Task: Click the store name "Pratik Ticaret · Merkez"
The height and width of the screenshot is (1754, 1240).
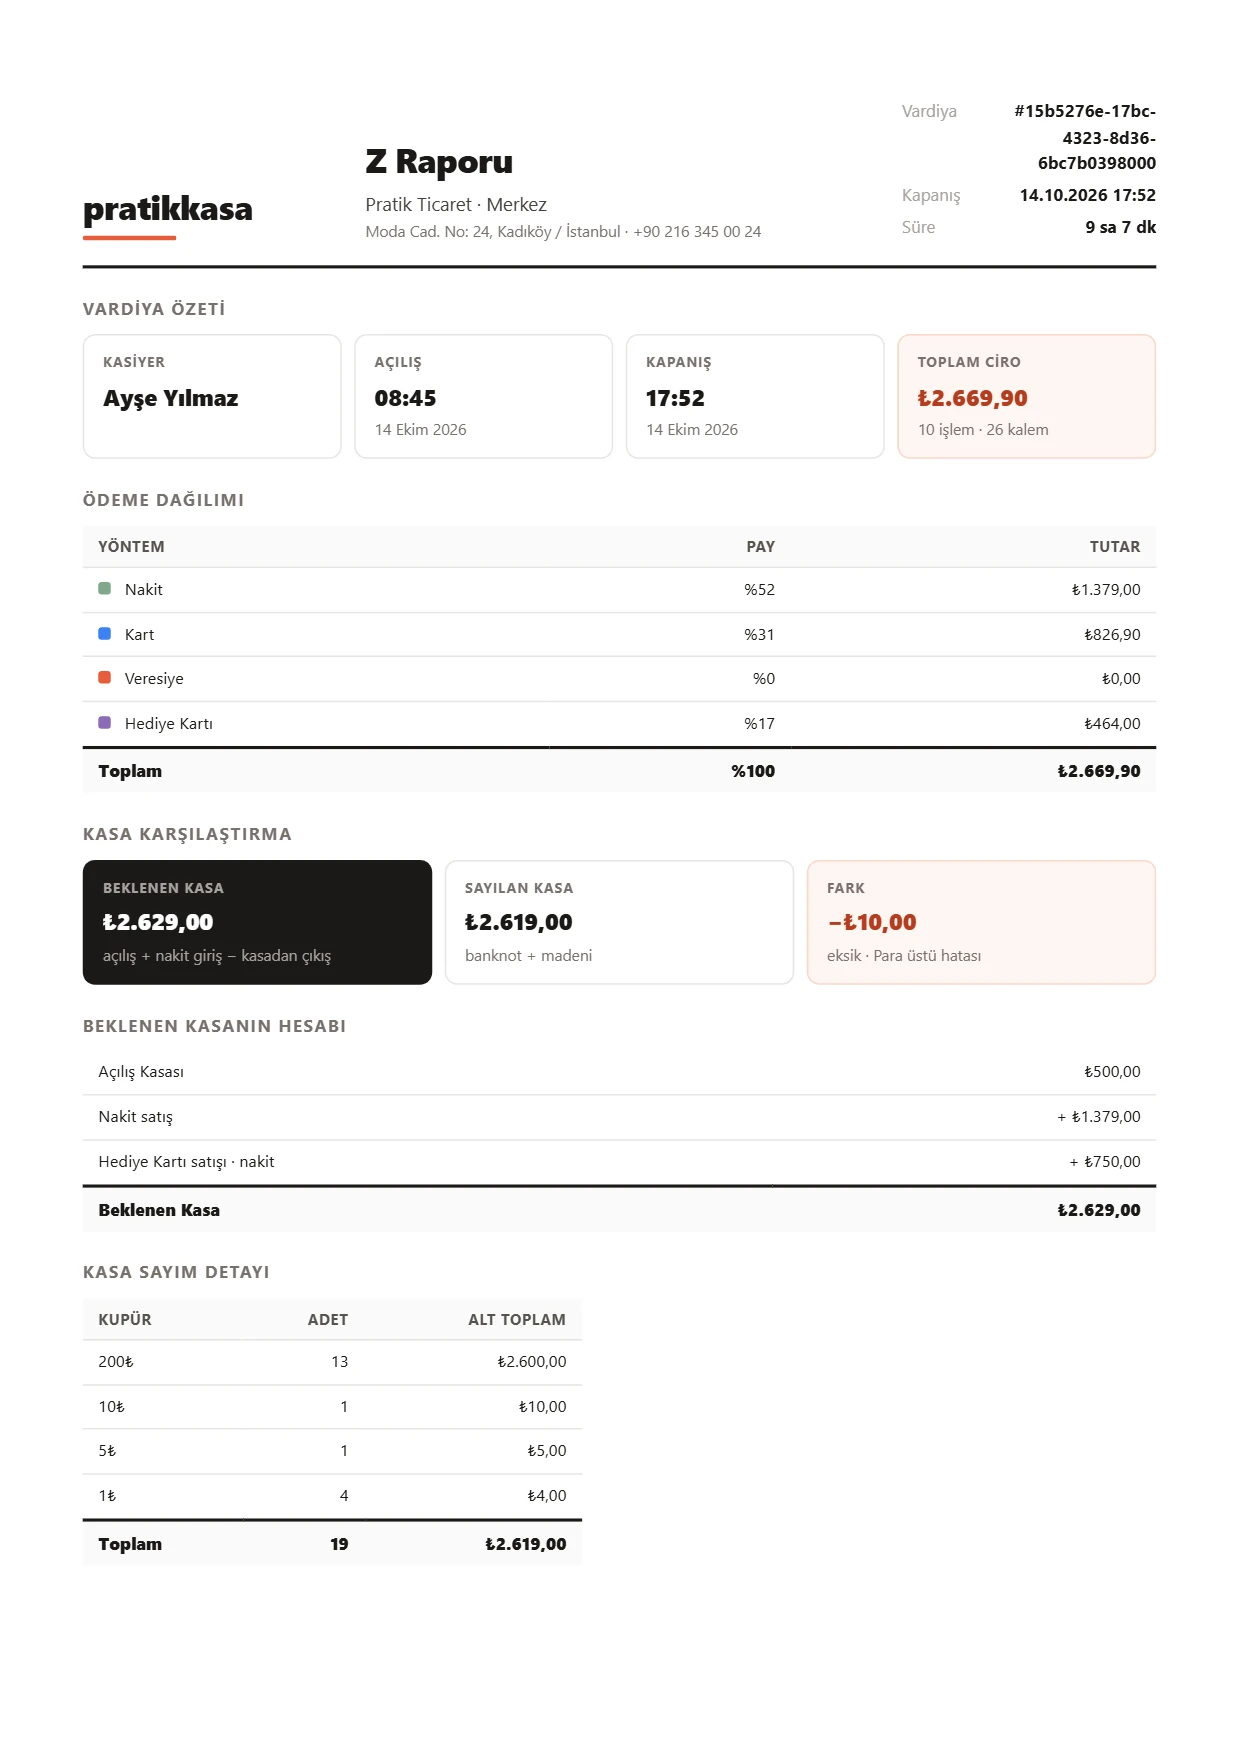Action: pyautogui.click(x=456, y=205)
